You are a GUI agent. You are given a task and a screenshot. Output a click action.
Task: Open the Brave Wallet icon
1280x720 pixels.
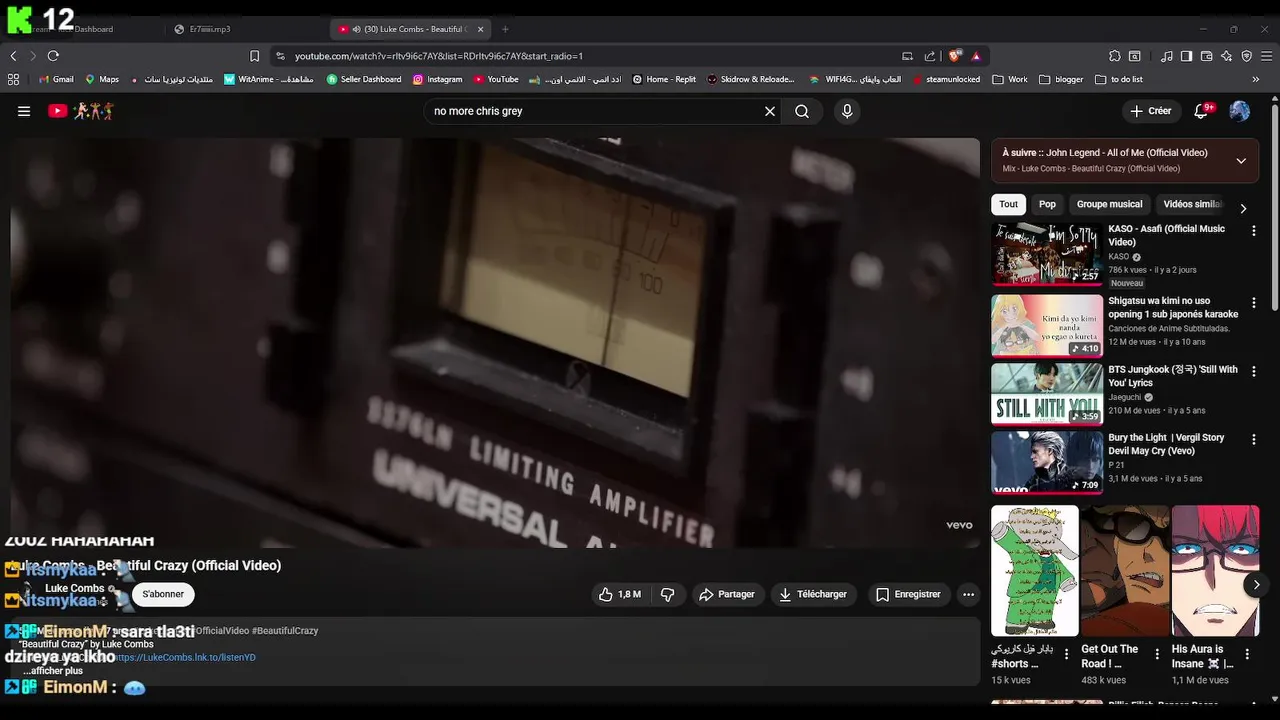click(1206, 56)
